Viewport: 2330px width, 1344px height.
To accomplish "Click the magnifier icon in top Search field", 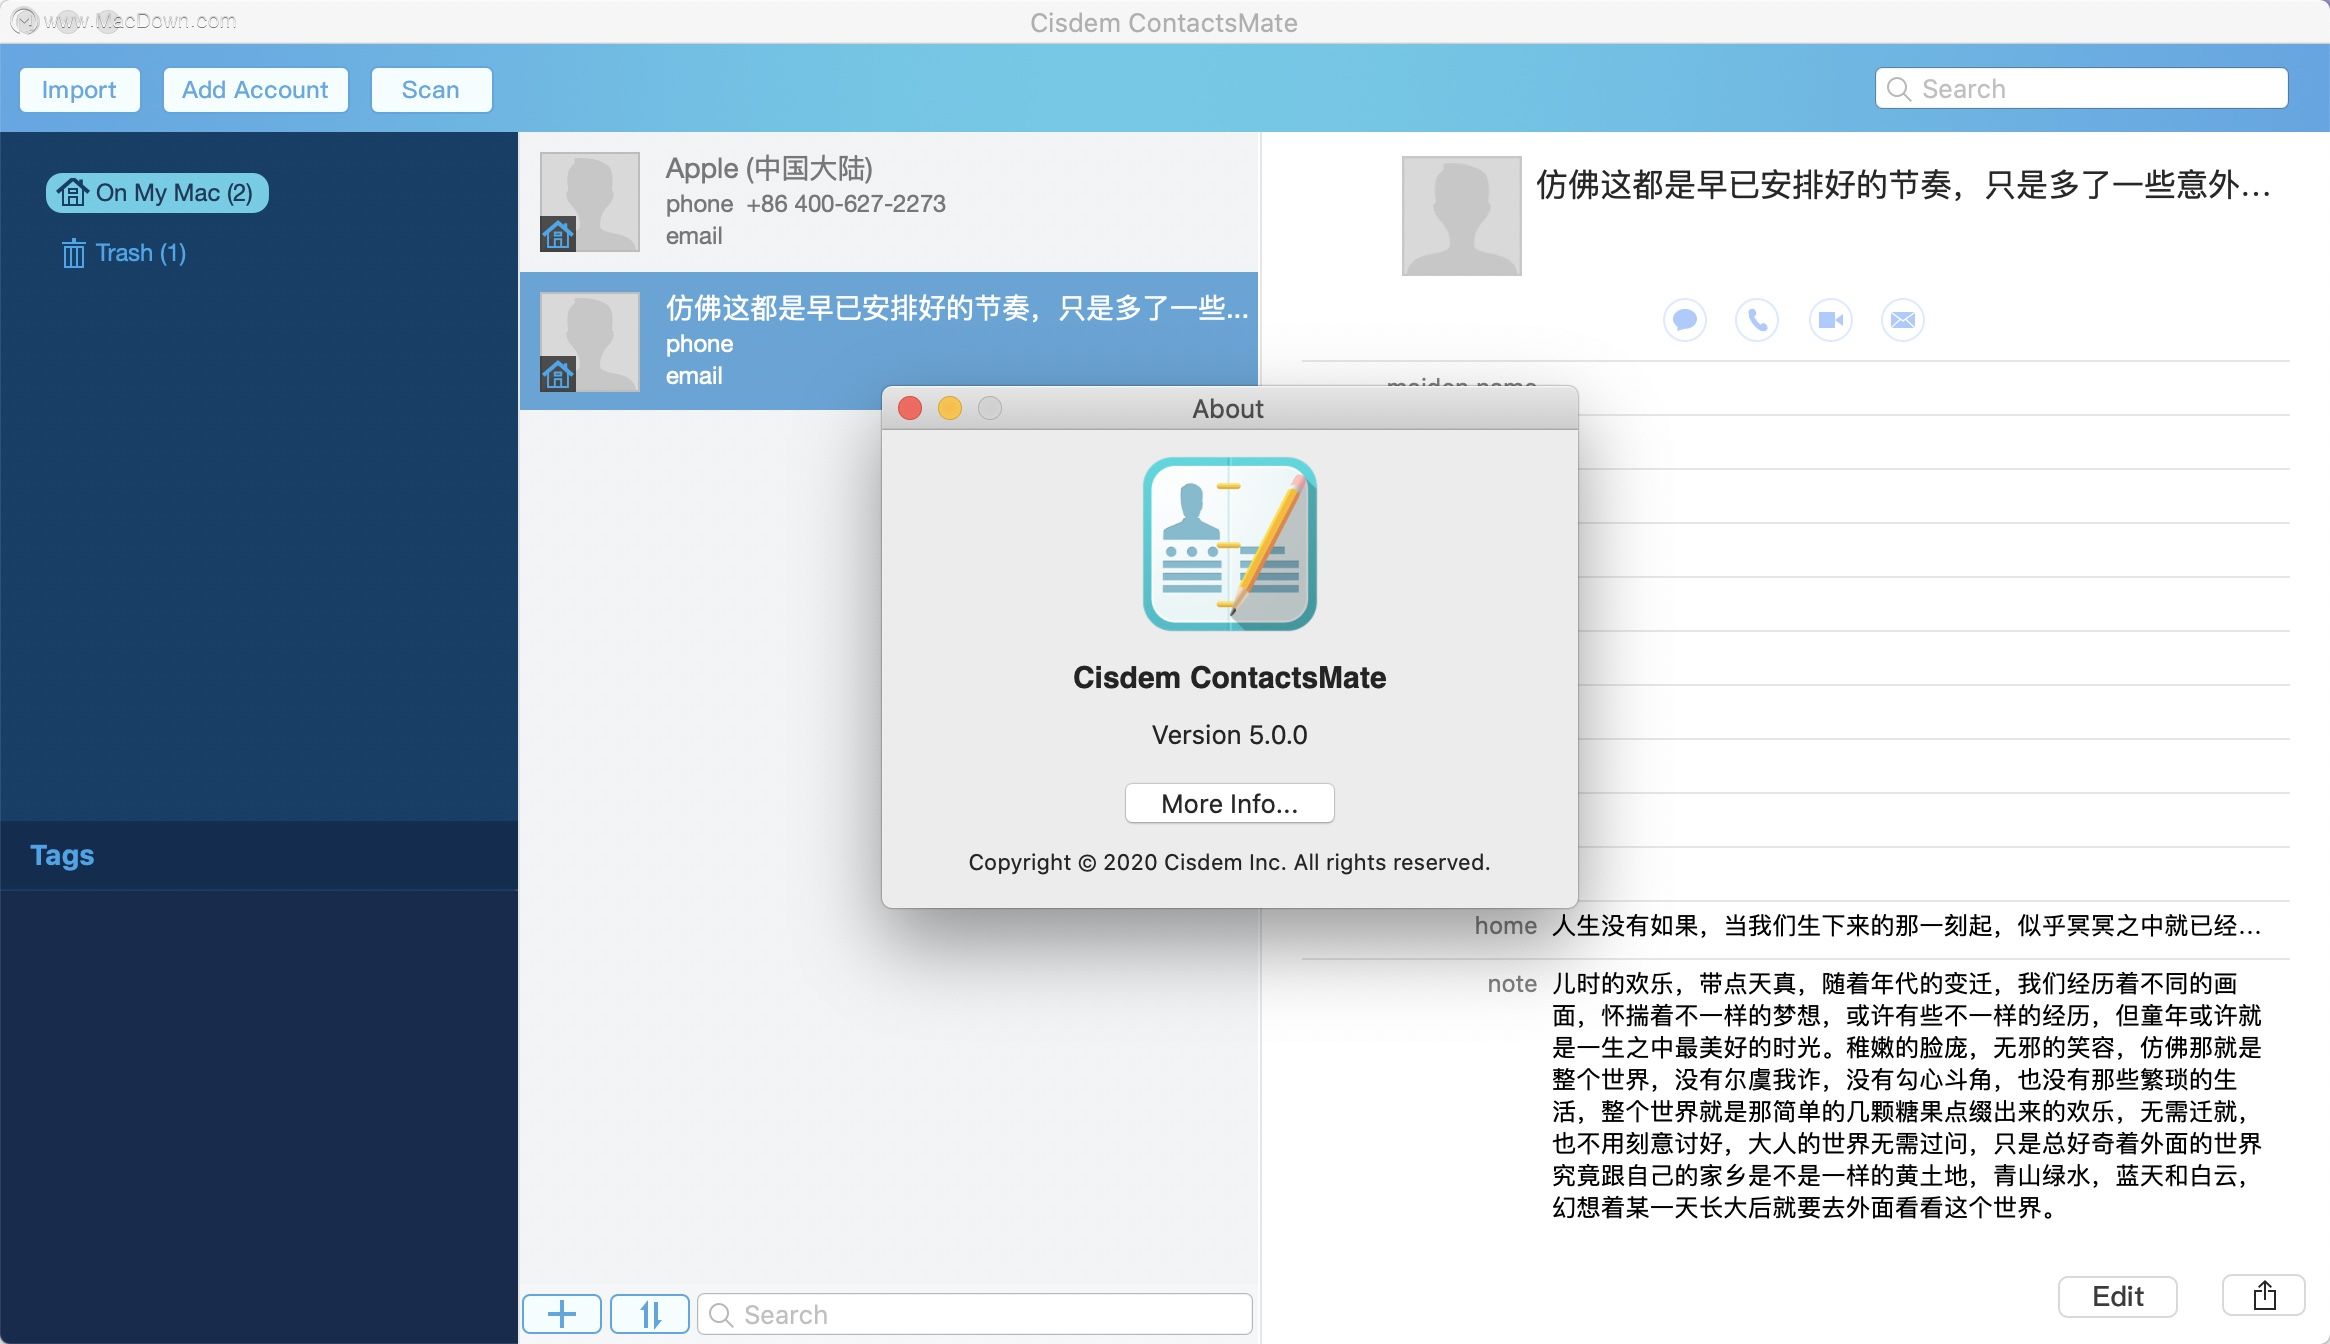I will tap(1898, 89).
